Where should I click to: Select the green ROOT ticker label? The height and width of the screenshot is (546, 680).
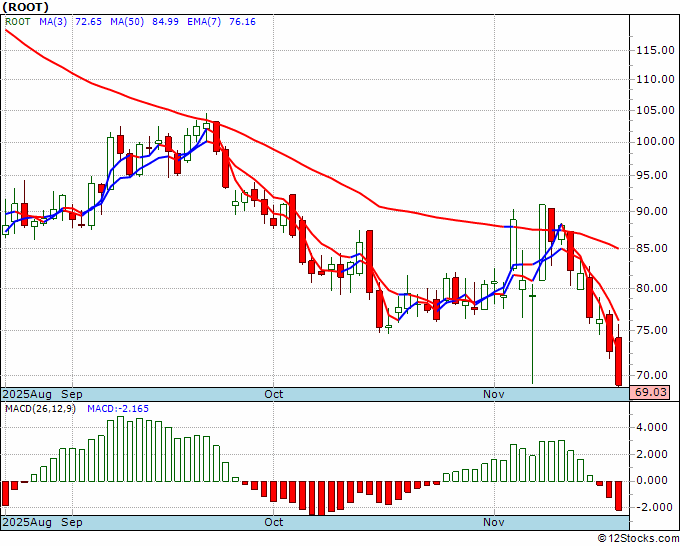pos(18,22)
